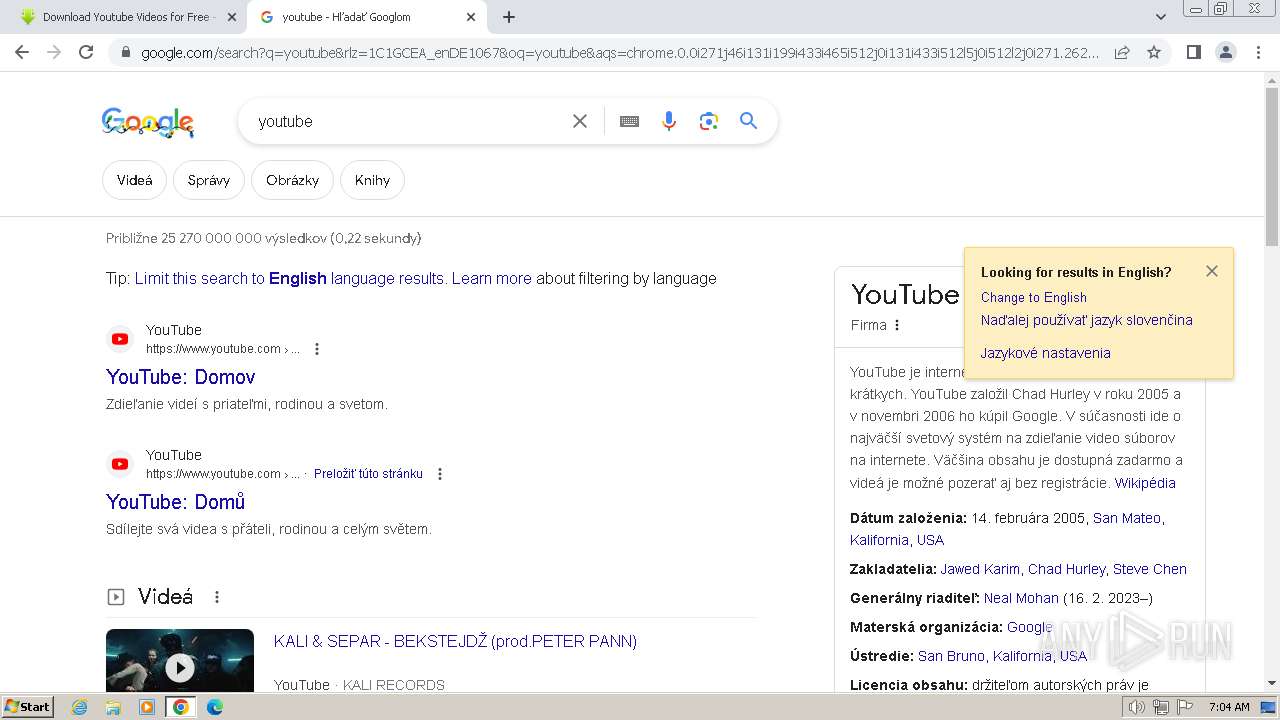
Task: Open the Windows Start menu
Action: (x=27, y=706)
